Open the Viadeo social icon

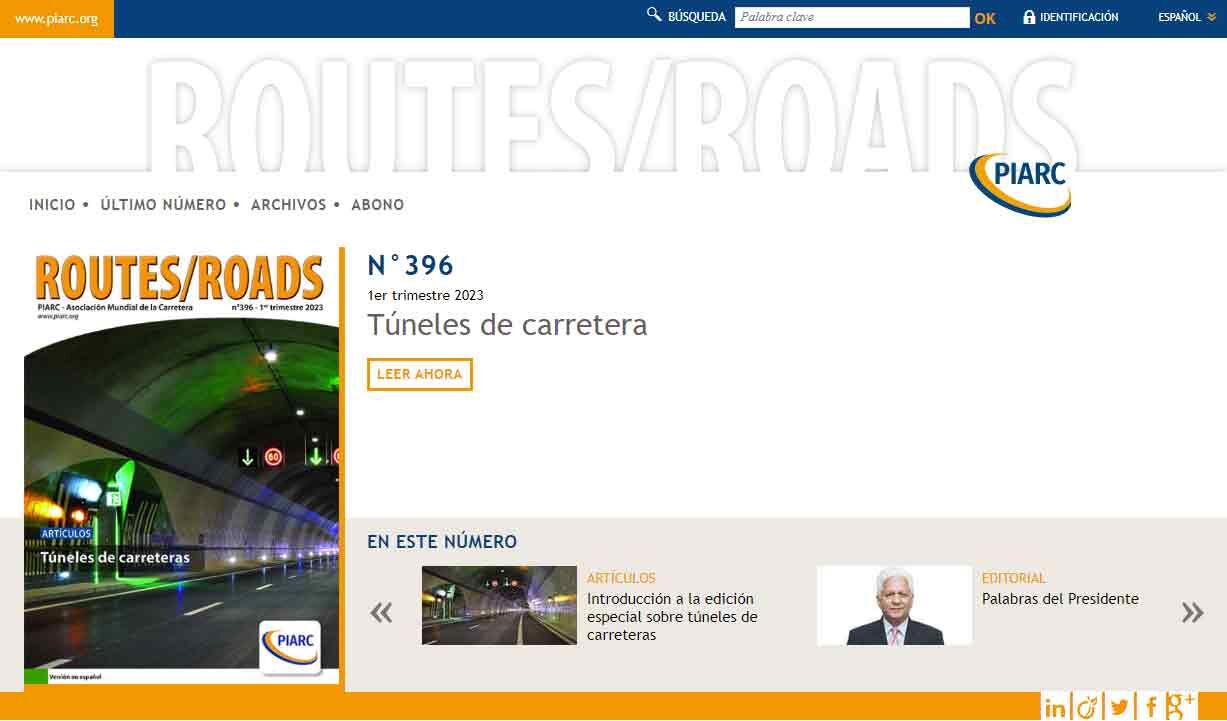[x=1087, y=707]
